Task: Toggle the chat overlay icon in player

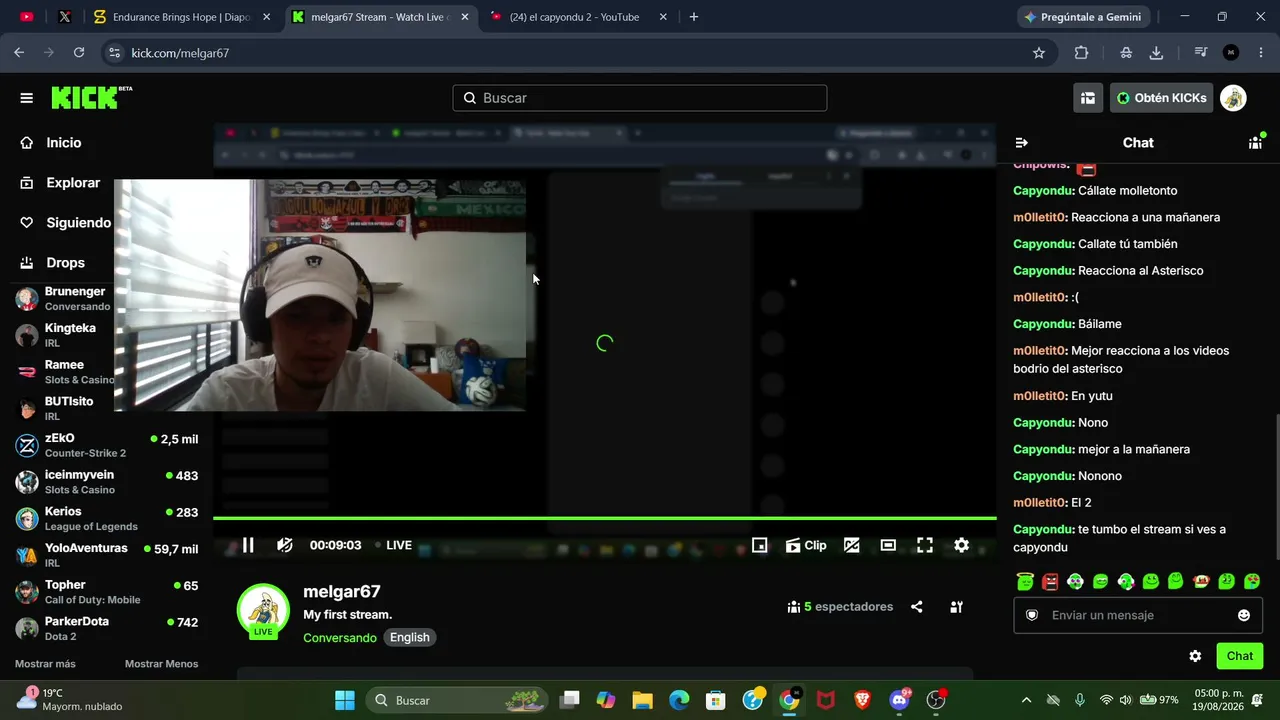Action: coord(852,545)
